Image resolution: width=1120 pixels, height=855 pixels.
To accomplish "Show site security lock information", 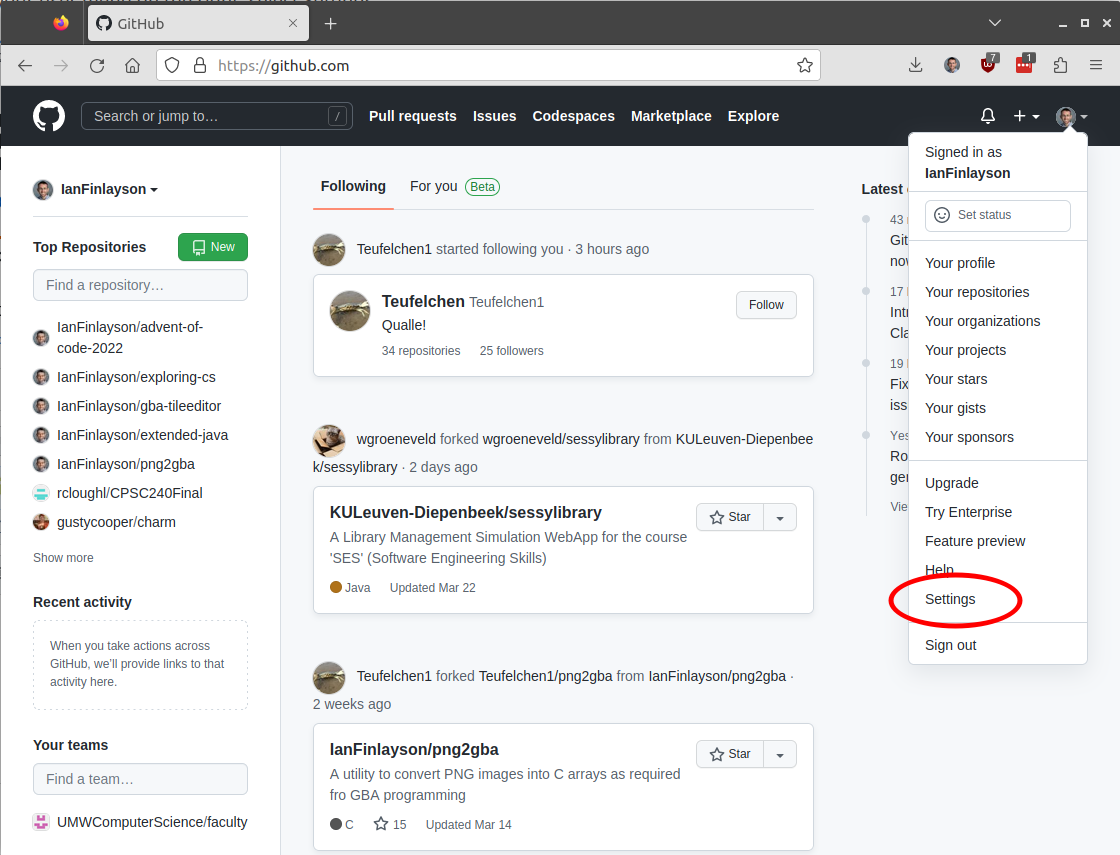I will [200, 66].
